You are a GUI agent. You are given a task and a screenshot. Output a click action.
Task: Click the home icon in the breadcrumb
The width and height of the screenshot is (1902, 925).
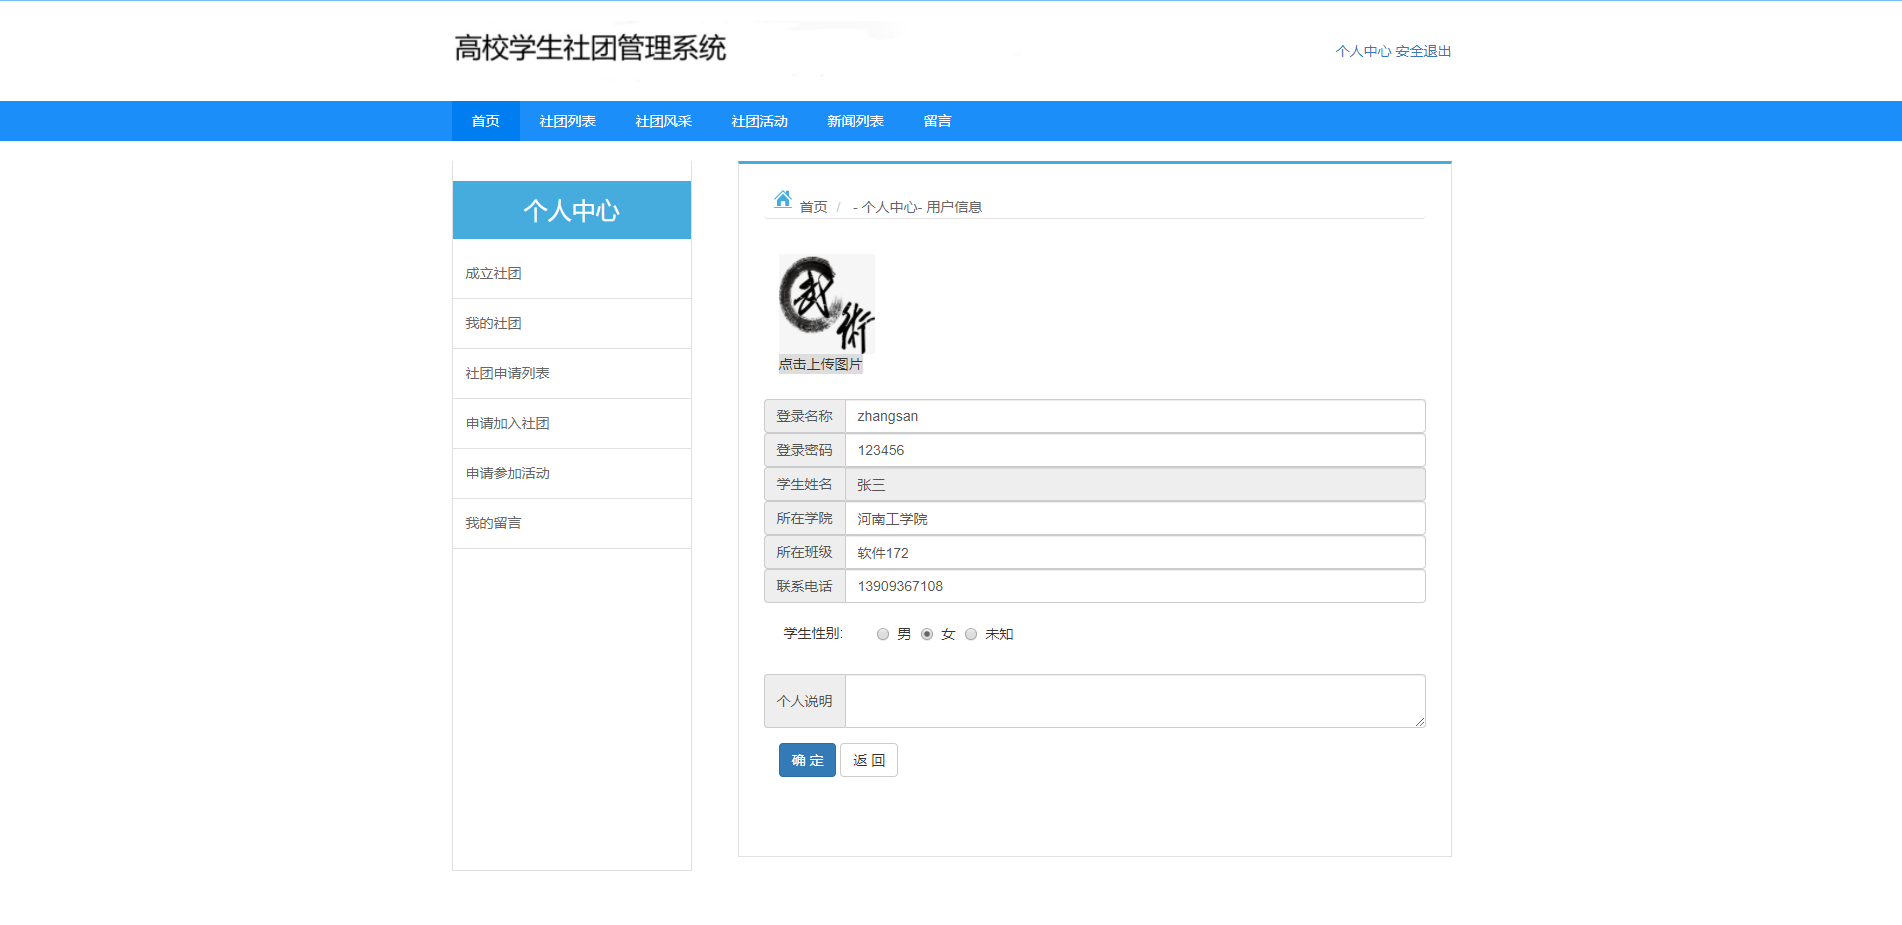783,198
